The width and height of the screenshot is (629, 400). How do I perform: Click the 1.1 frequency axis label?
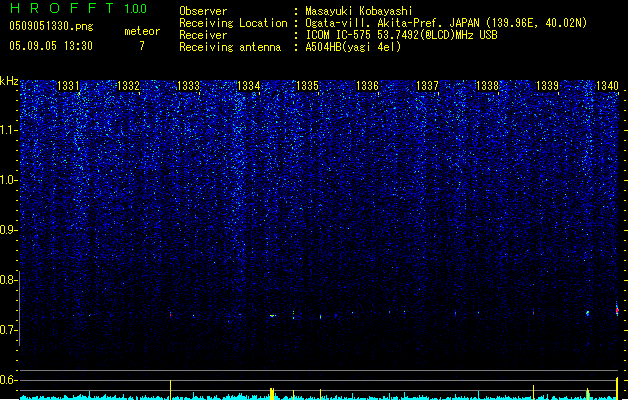pyautogui.click(x=8, y=130)
